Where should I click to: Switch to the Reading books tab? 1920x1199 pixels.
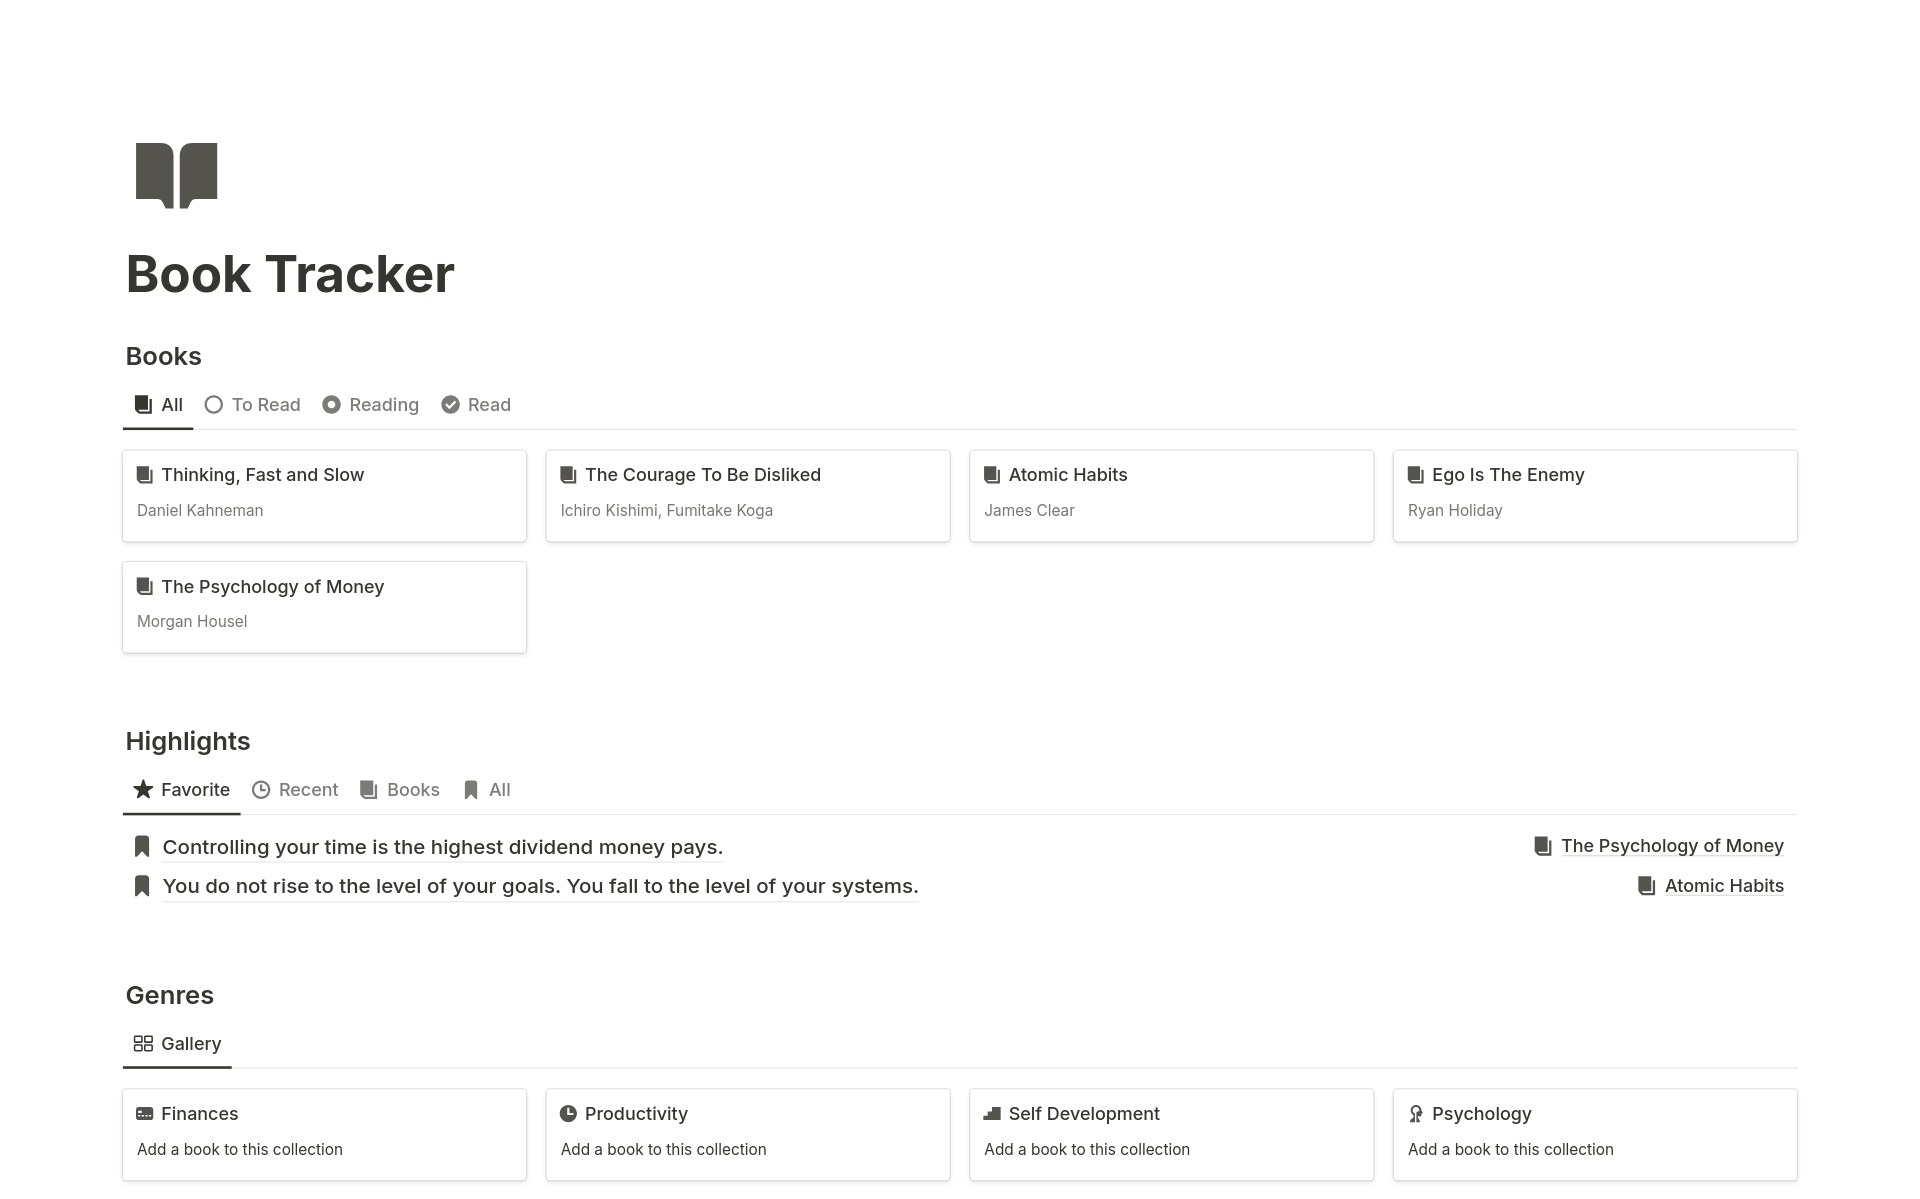click(x=371, y=405)
